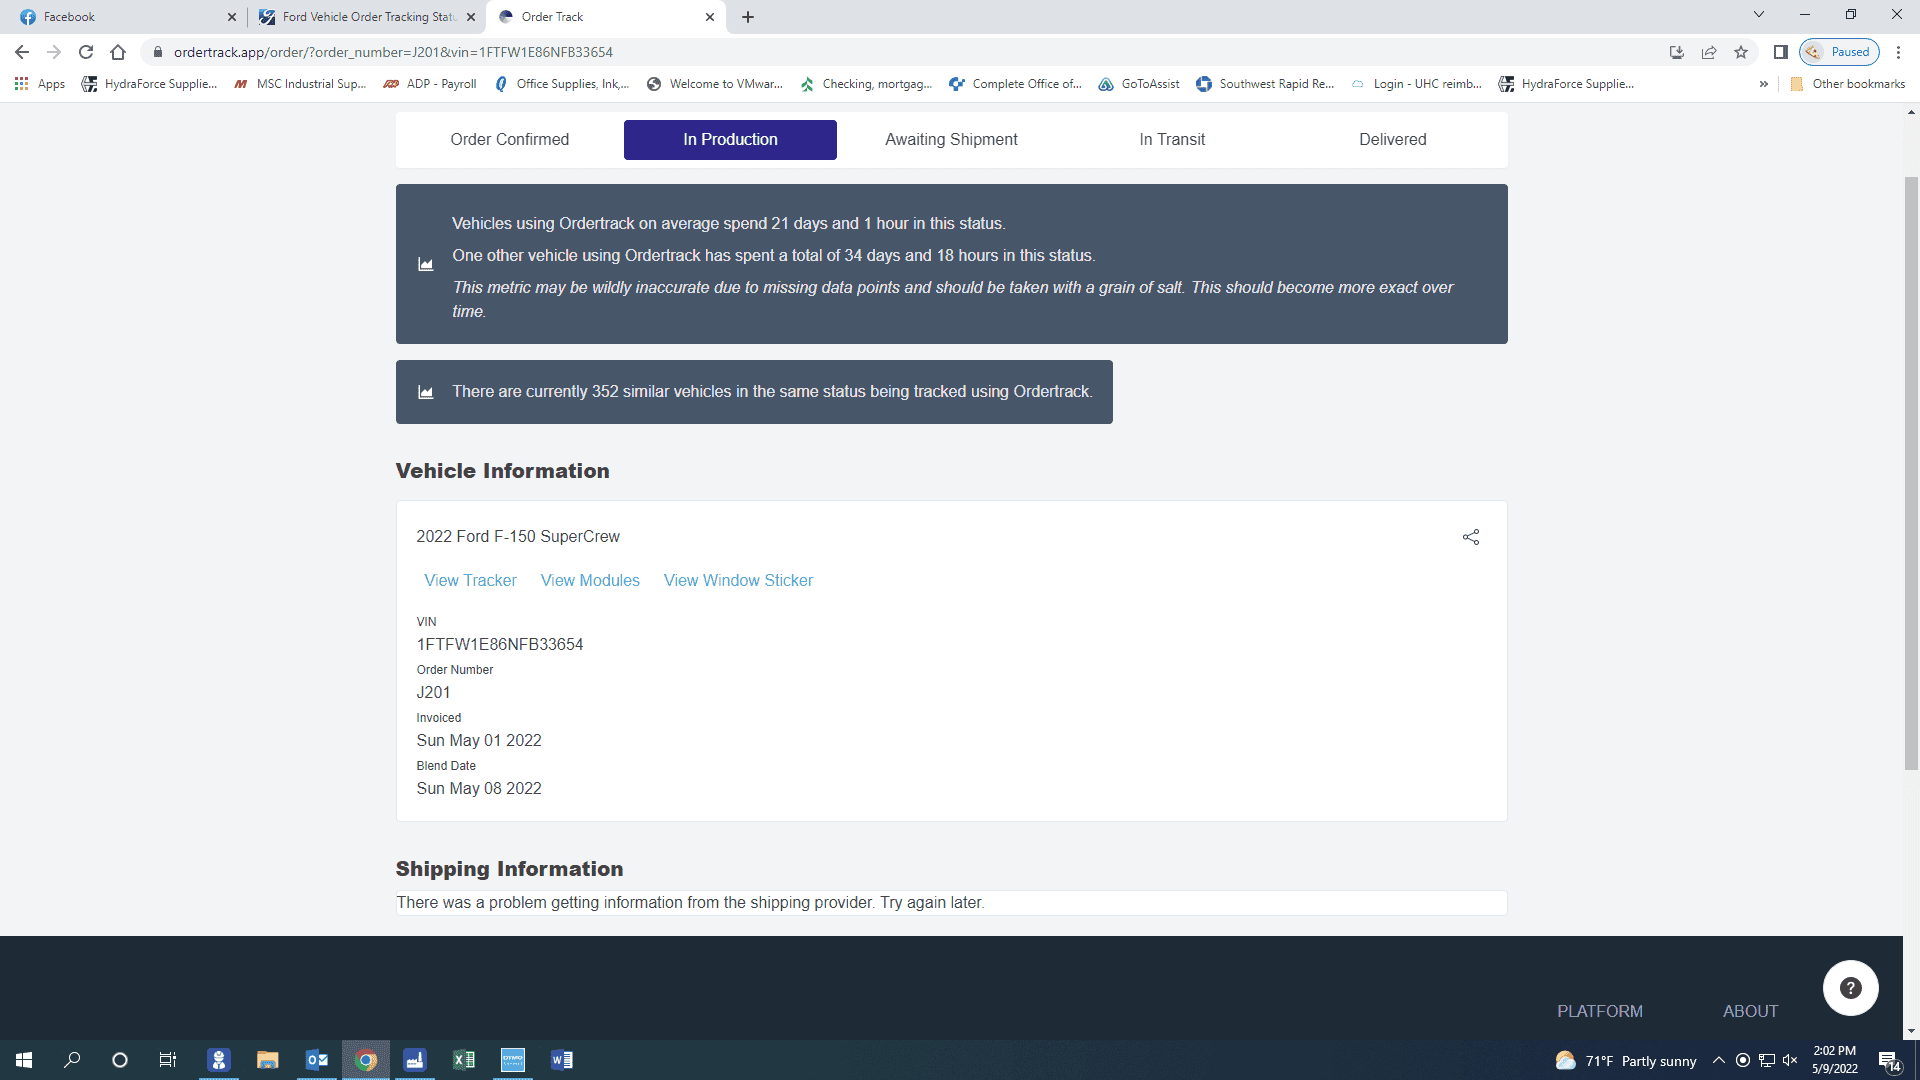The image size is (1920, 1080).
Task: Close the Order Track tab
Action: pyautogui.click(x=710, y=17)
